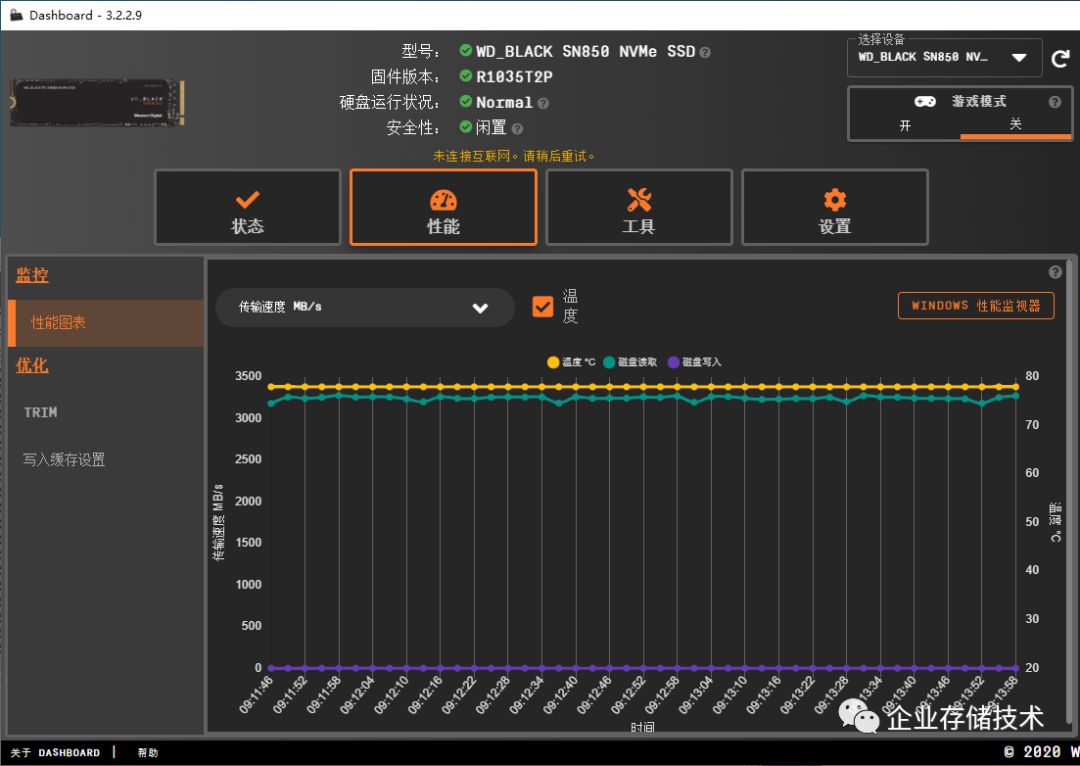Open 写入缓存设置 in the sidebar
1080x766 pixels.
tap(64, 459)
